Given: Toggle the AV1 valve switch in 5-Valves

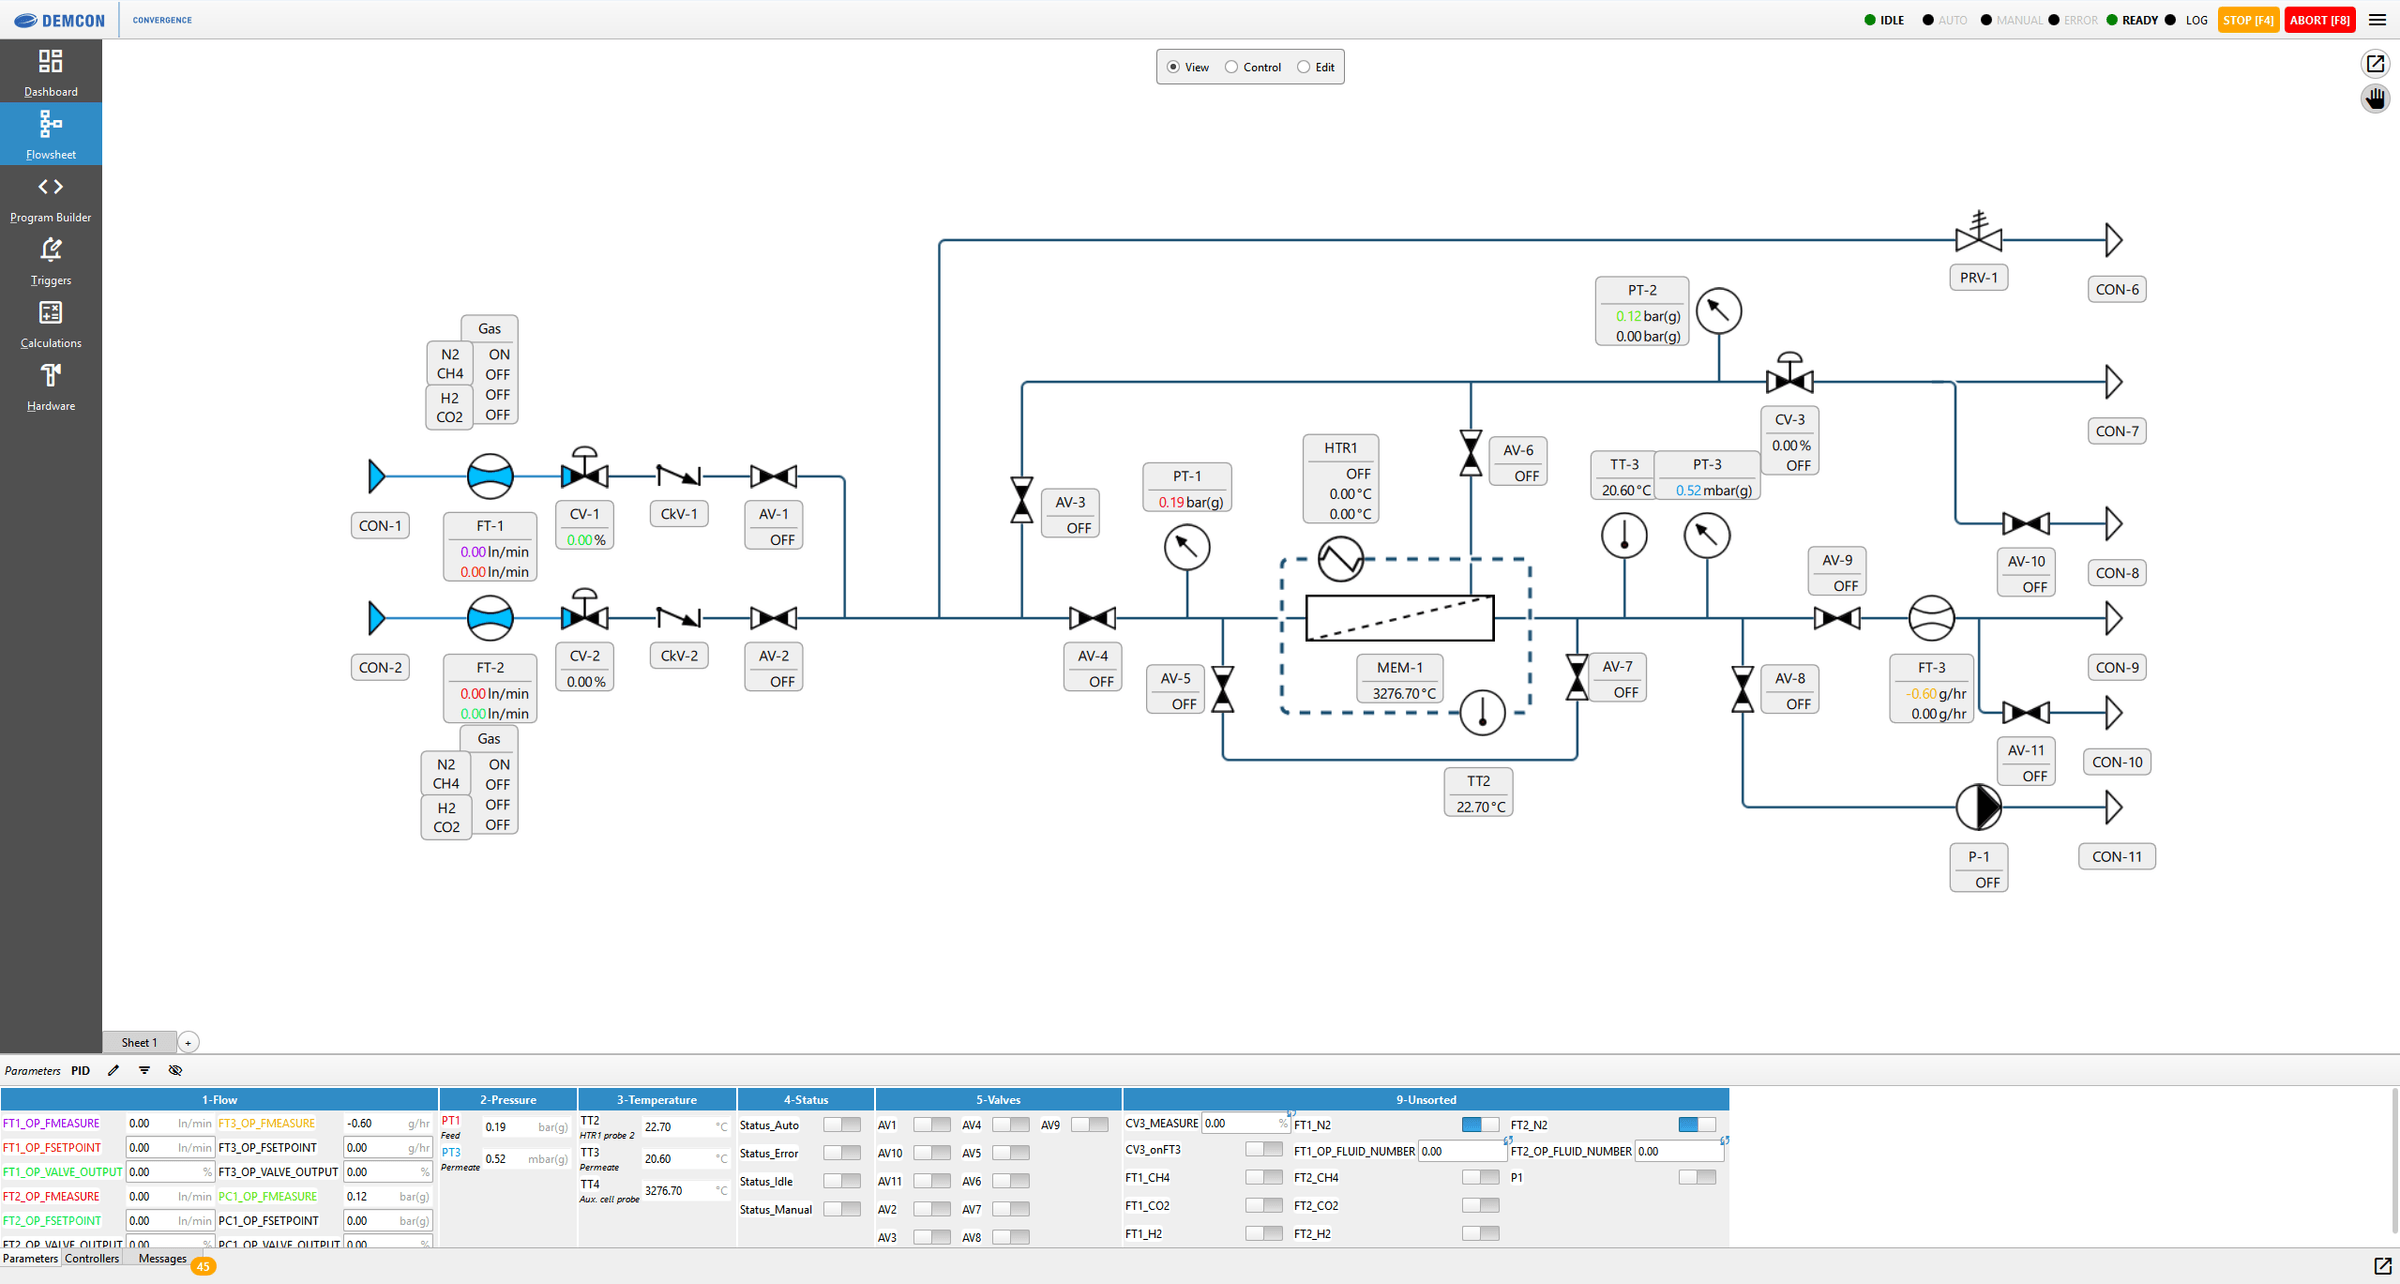Looking at the screenshot, I should click(932, 1124).
